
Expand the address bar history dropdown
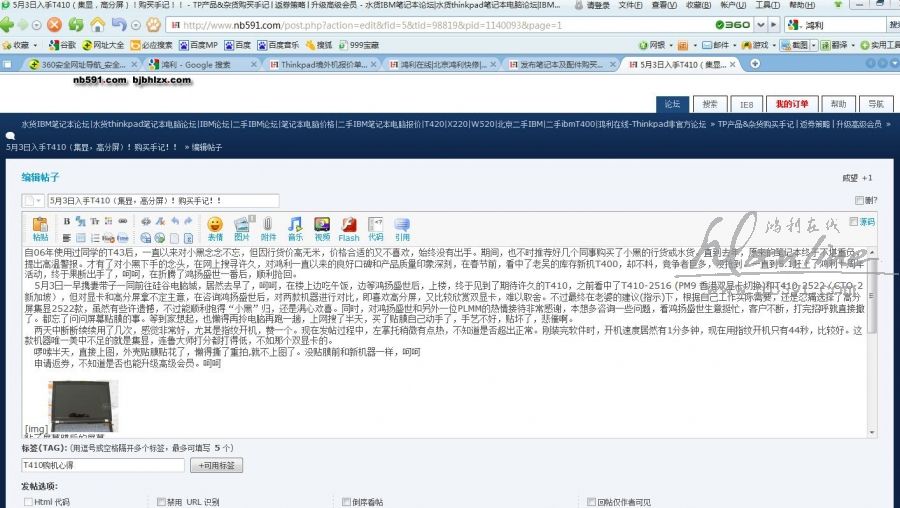761,25
